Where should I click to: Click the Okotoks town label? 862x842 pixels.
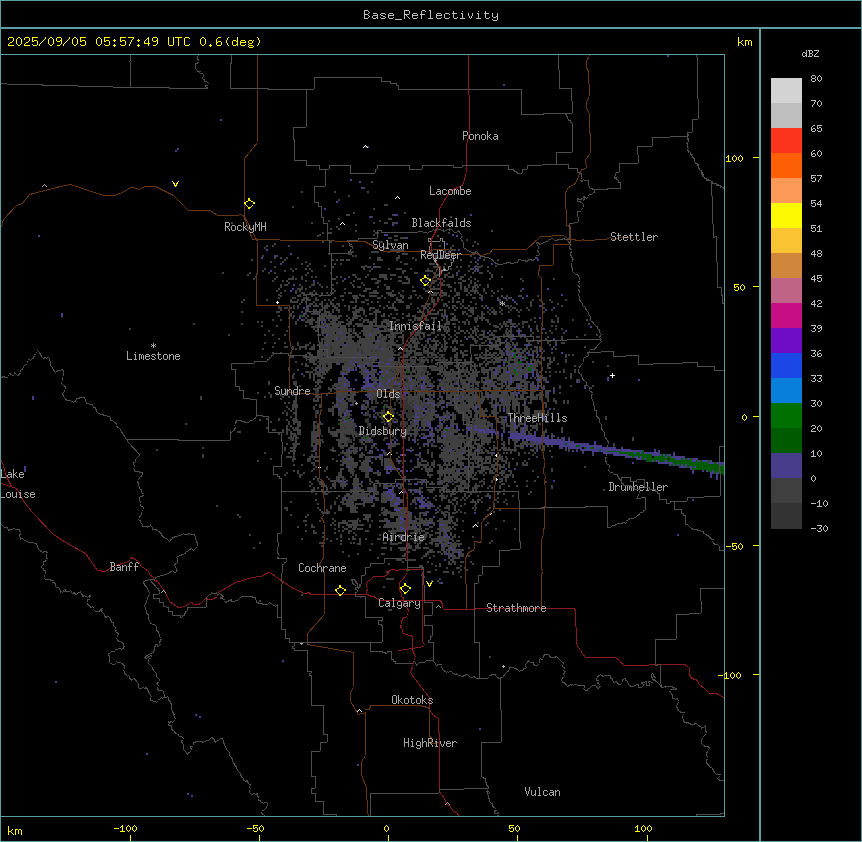pos(412,700)
